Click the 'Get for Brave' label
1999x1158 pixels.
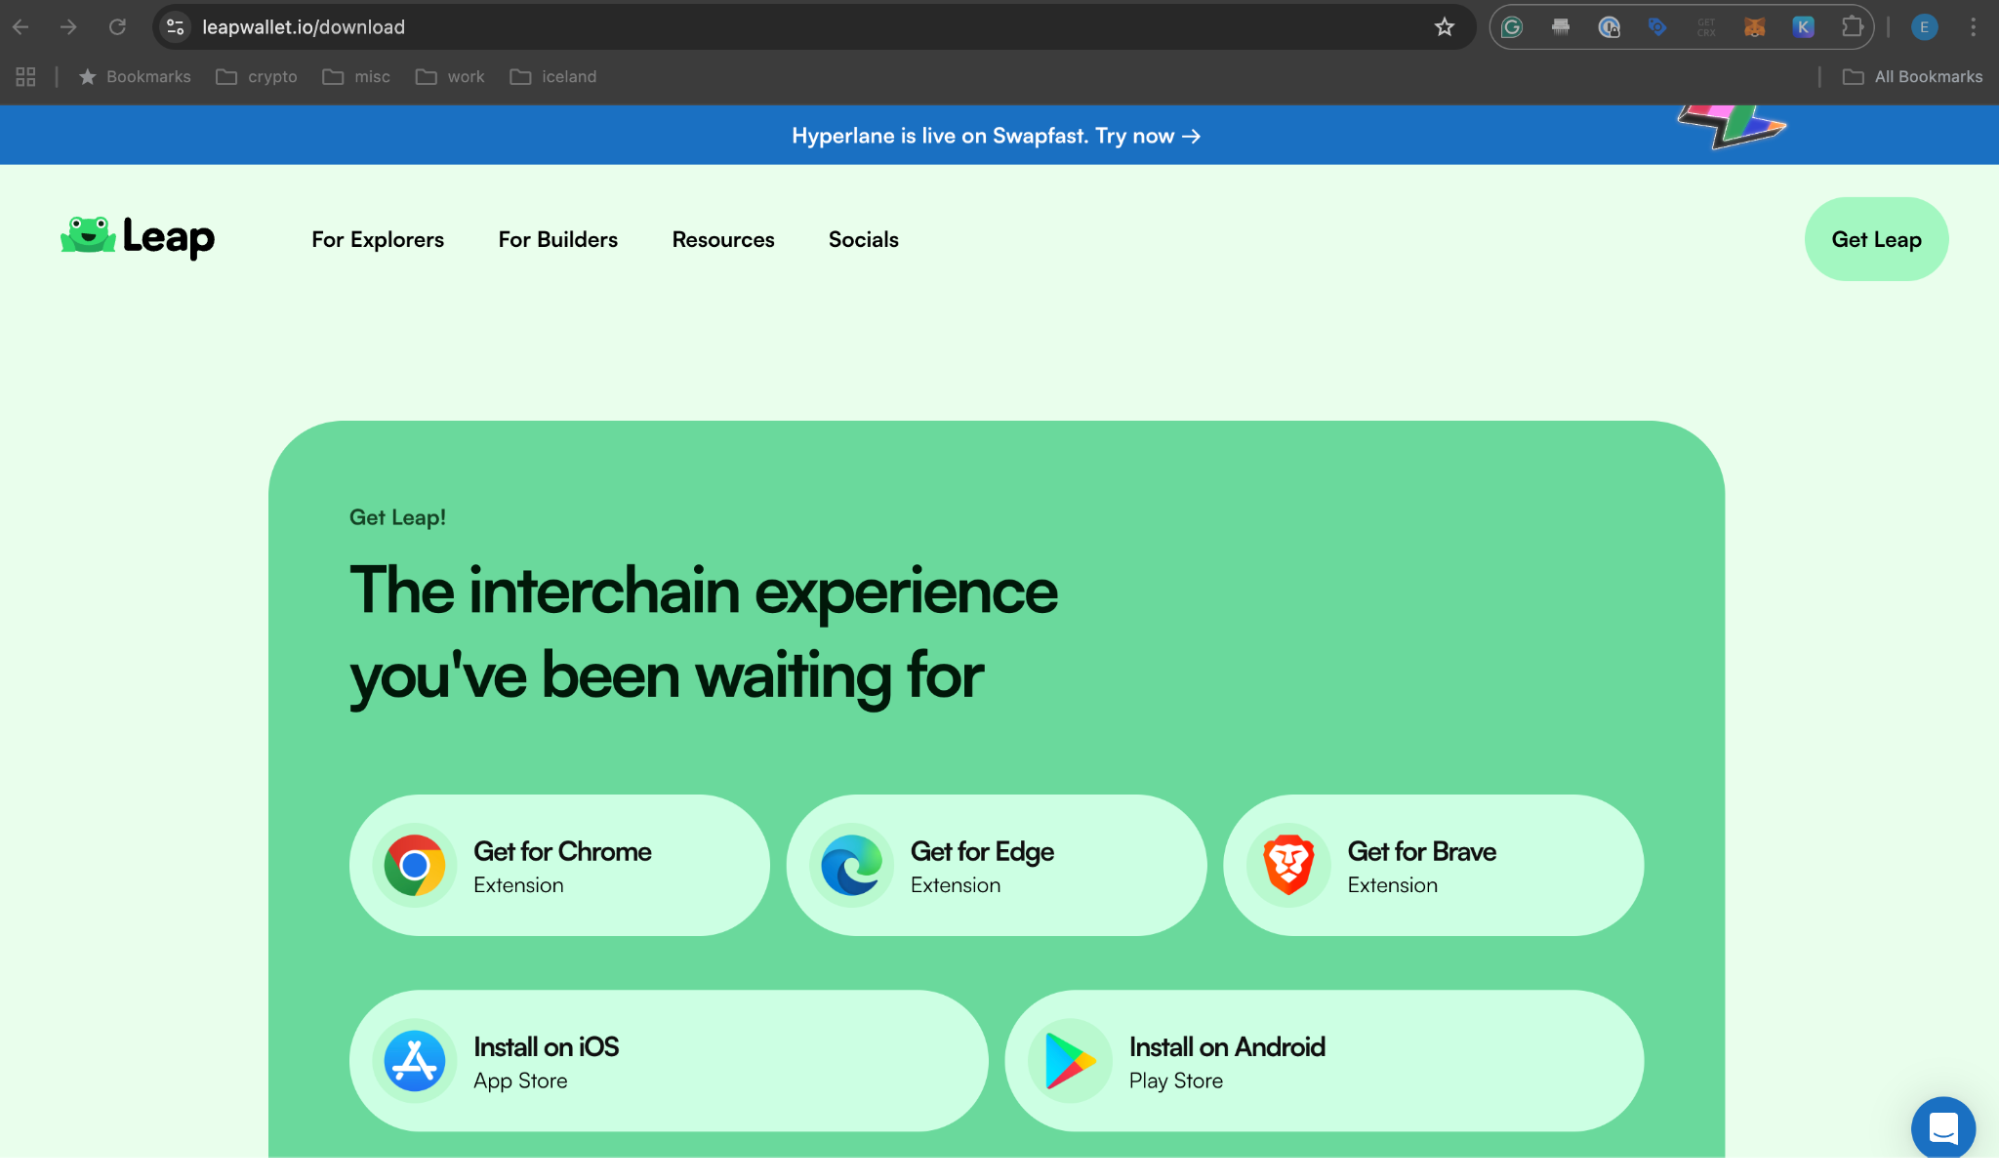pyautogui.click(x=1421, y=851)
